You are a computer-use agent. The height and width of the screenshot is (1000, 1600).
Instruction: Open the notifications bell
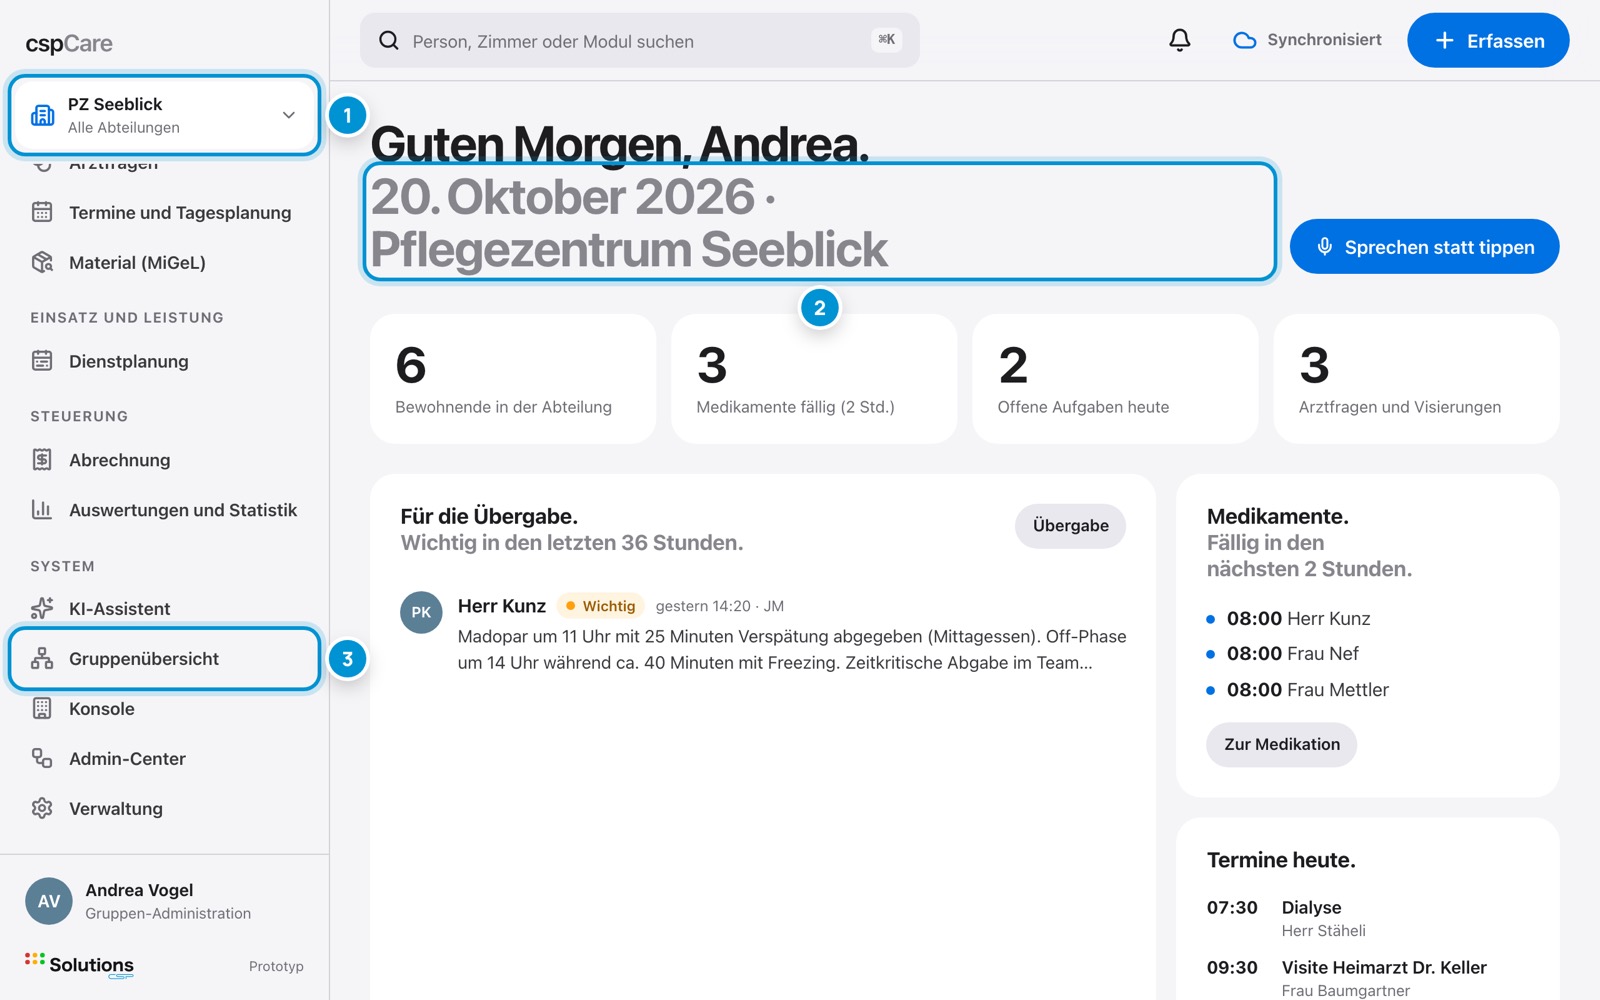click(x=1180, y=40)
